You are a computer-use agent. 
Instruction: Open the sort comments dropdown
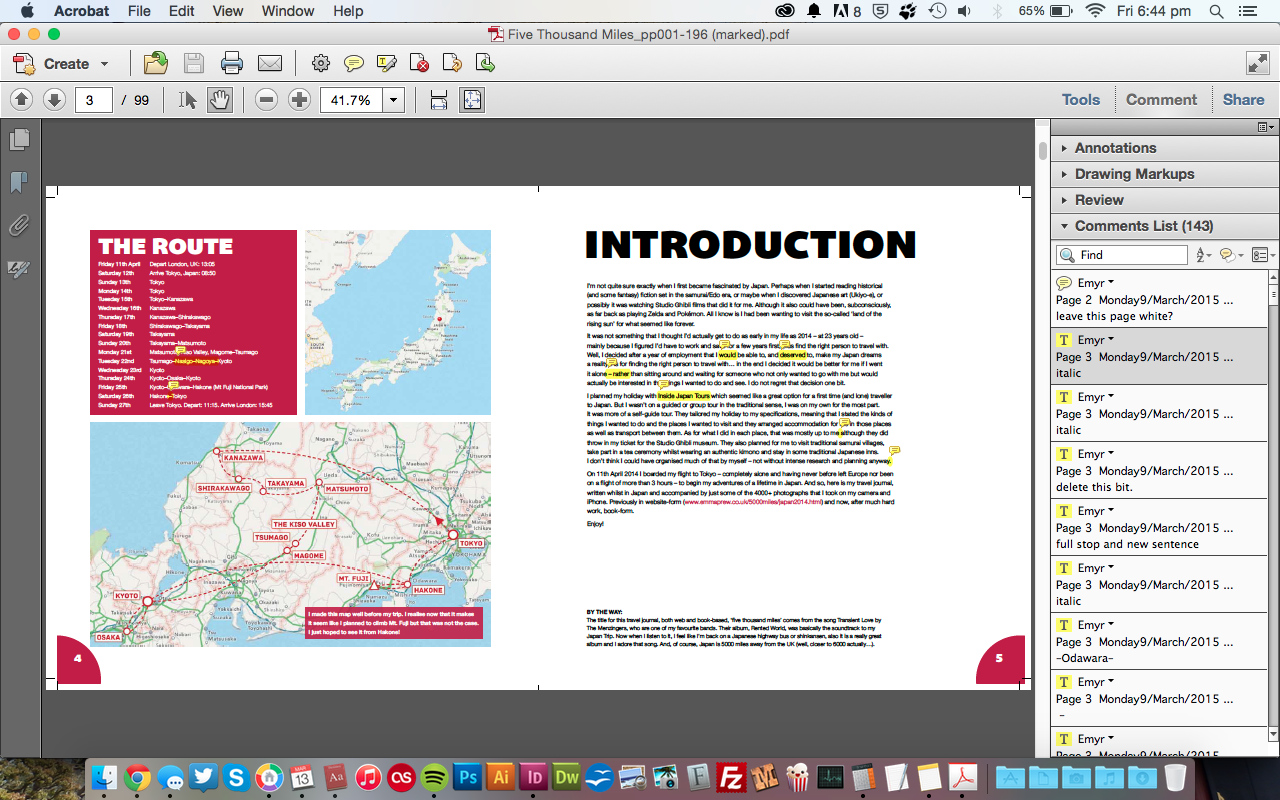pos(1203,255)
